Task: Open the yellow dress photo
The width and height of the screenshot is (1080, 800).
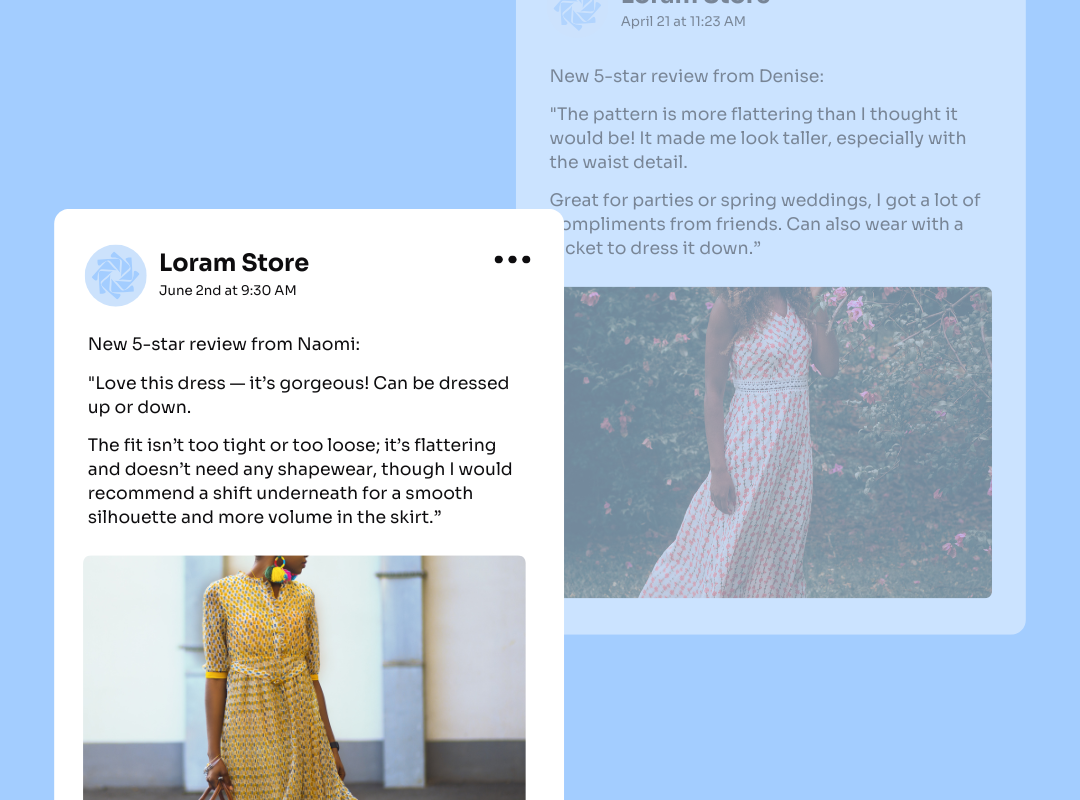Action: point(304,678)
